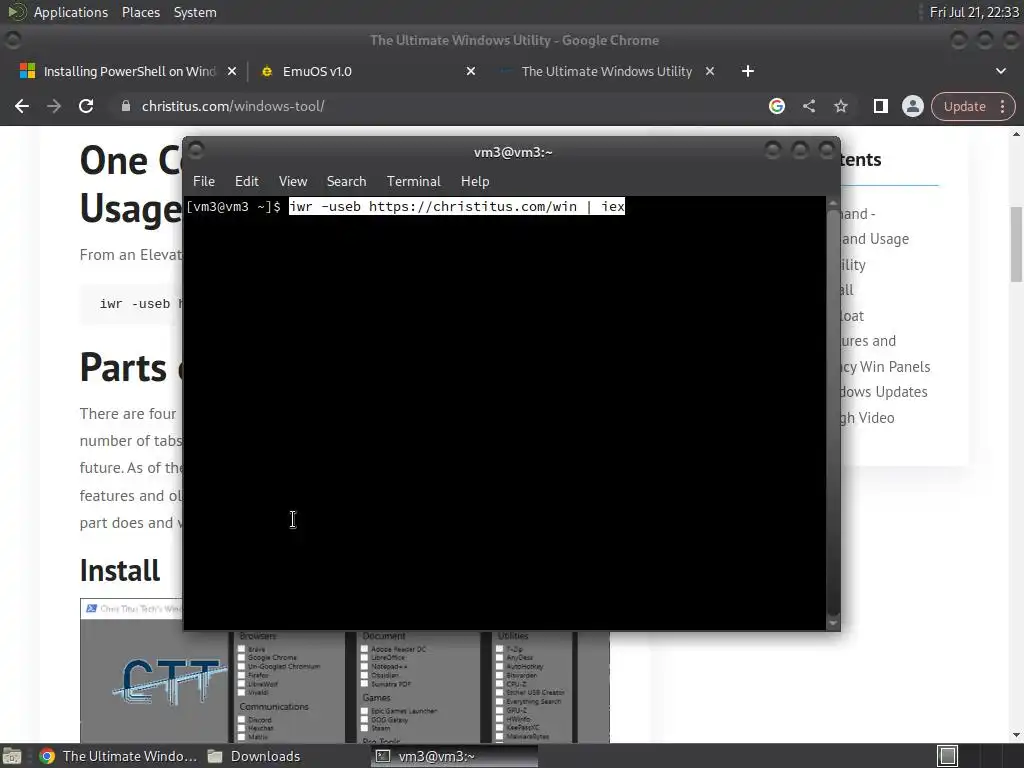Viewport: 1024px width, 768px height.
Task: Go back in Chrome history
Action: coord(22,106)
